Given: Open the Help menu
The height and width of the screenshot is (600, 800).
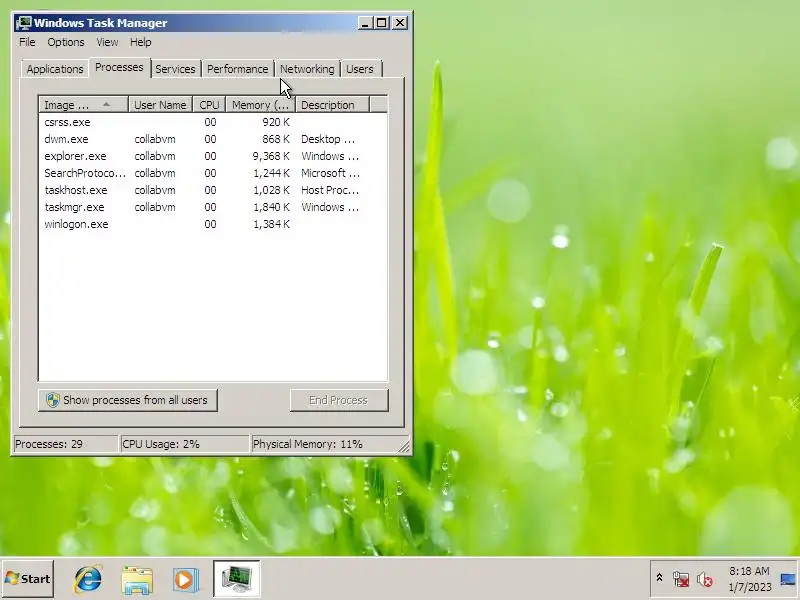Looking at the screenshot, I should click(x=140, y=42).
